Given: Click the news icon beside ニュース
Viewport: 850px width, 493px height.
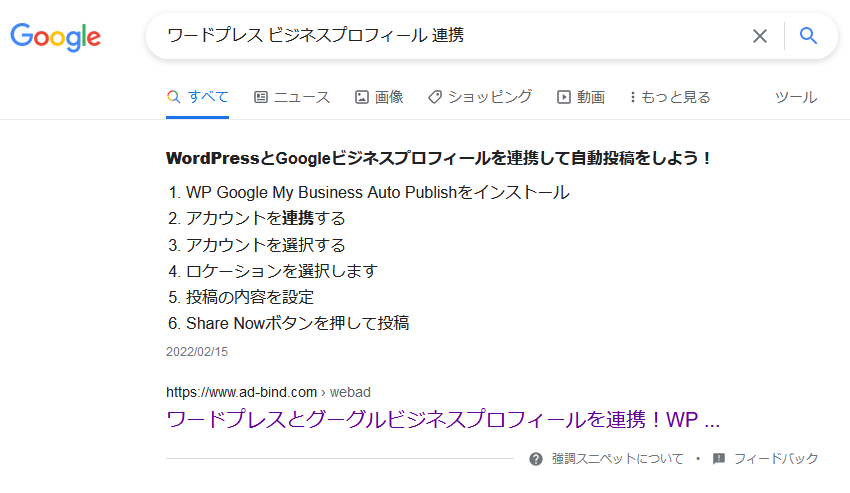Looking at the screenshot, I should tap(261, 97).
